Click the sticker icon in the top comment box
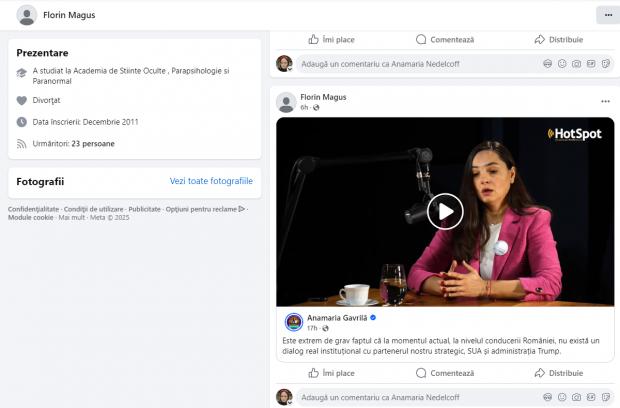 click(x=606, y=63)
